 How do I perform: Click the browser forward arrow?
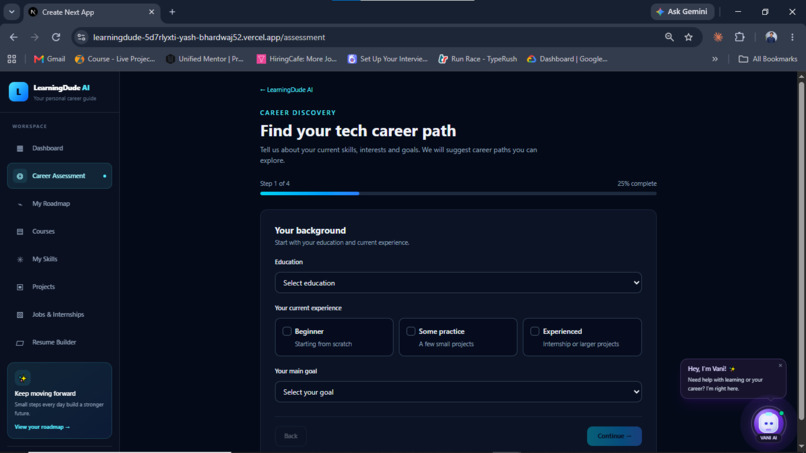[34, 37]
